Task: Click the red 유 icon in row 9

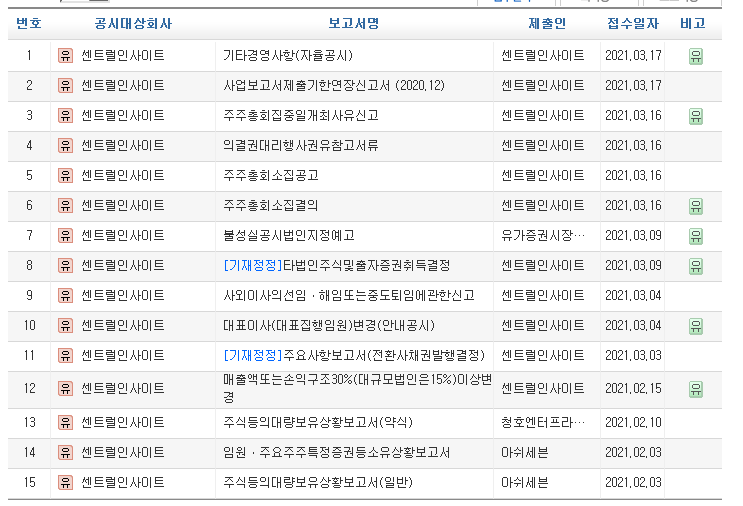Action: 65,296
